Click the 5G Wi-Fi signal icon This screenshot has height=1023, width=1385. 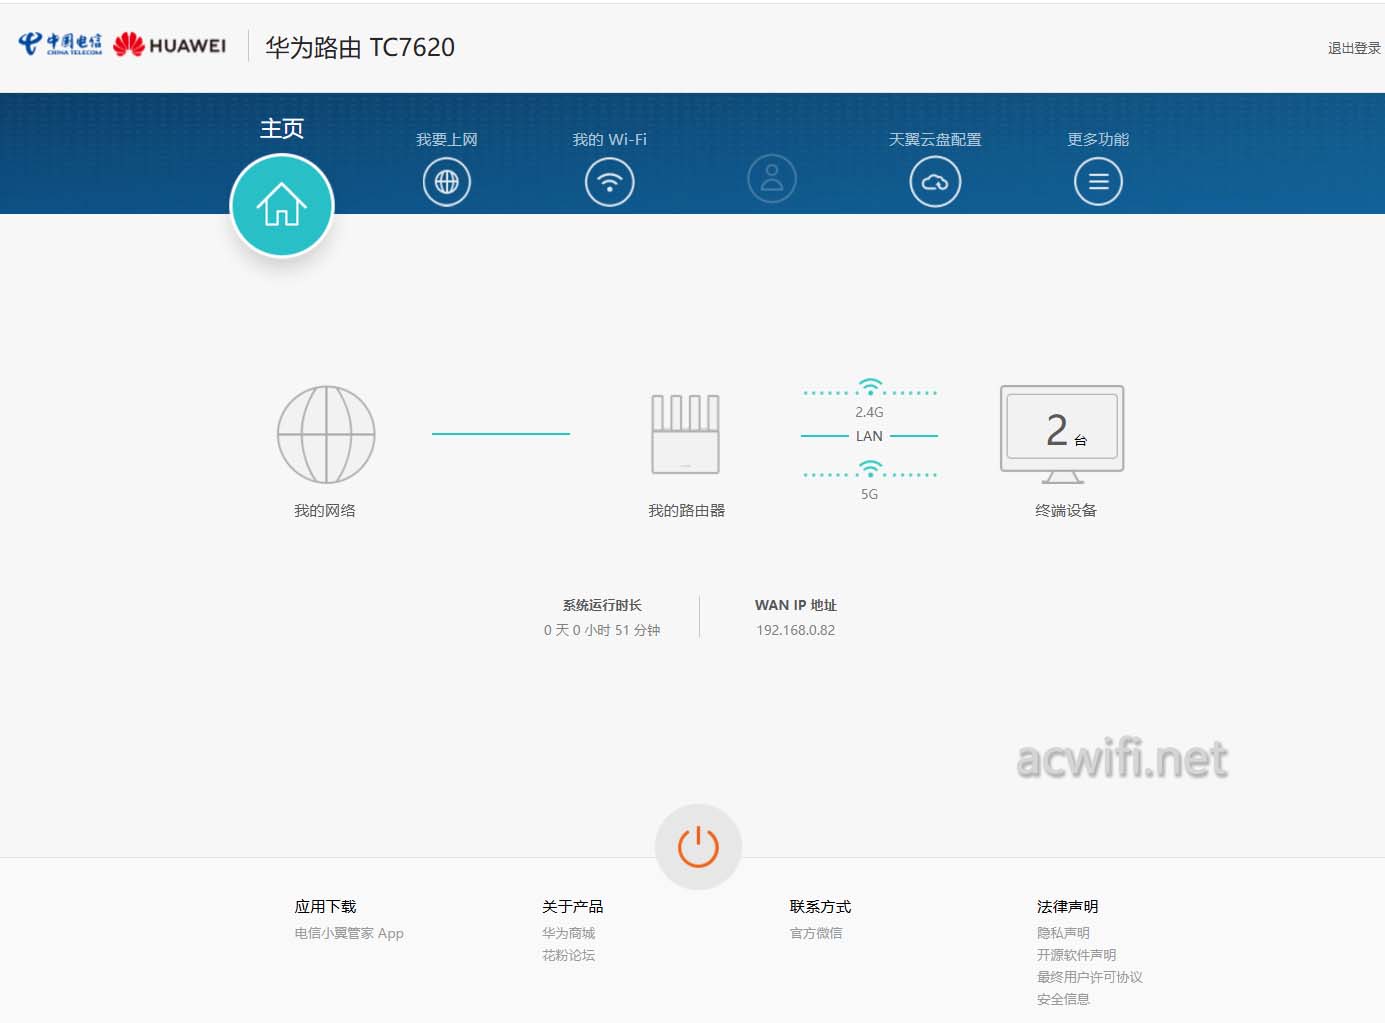[x=871, y=469]
